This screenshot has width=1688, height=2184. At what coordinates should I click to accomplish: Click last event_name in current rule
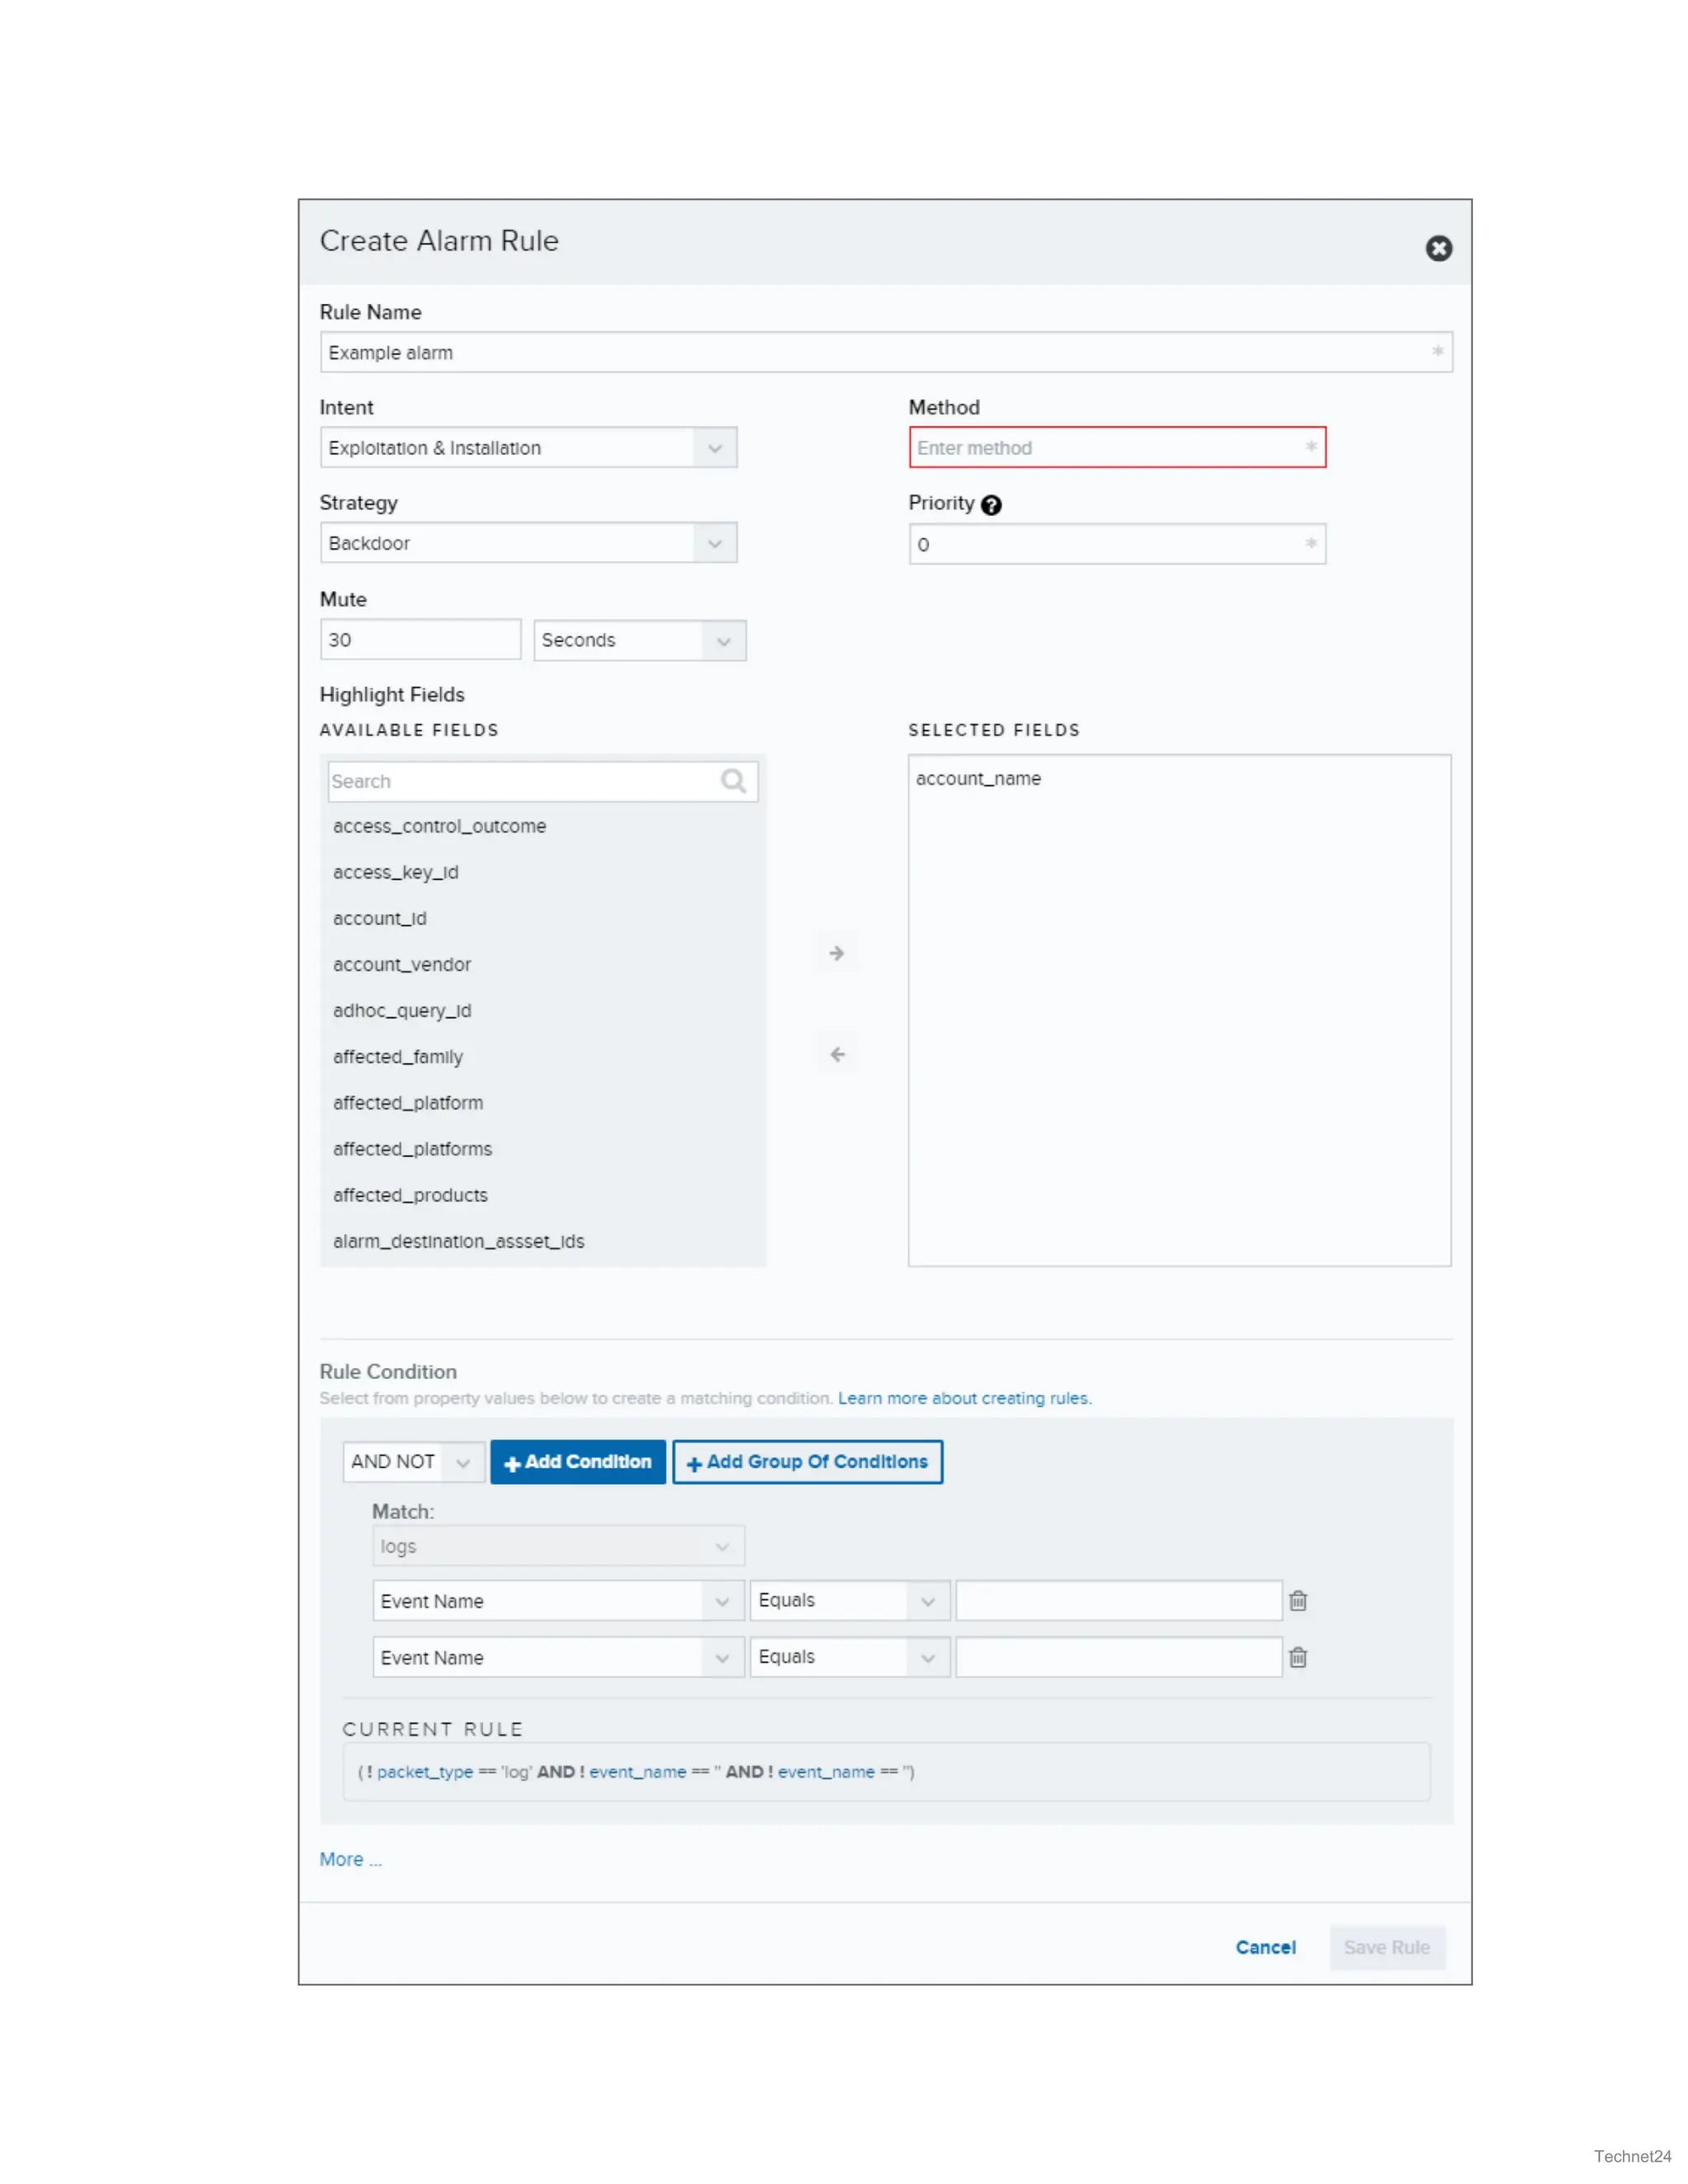[x=826, y=1772]
